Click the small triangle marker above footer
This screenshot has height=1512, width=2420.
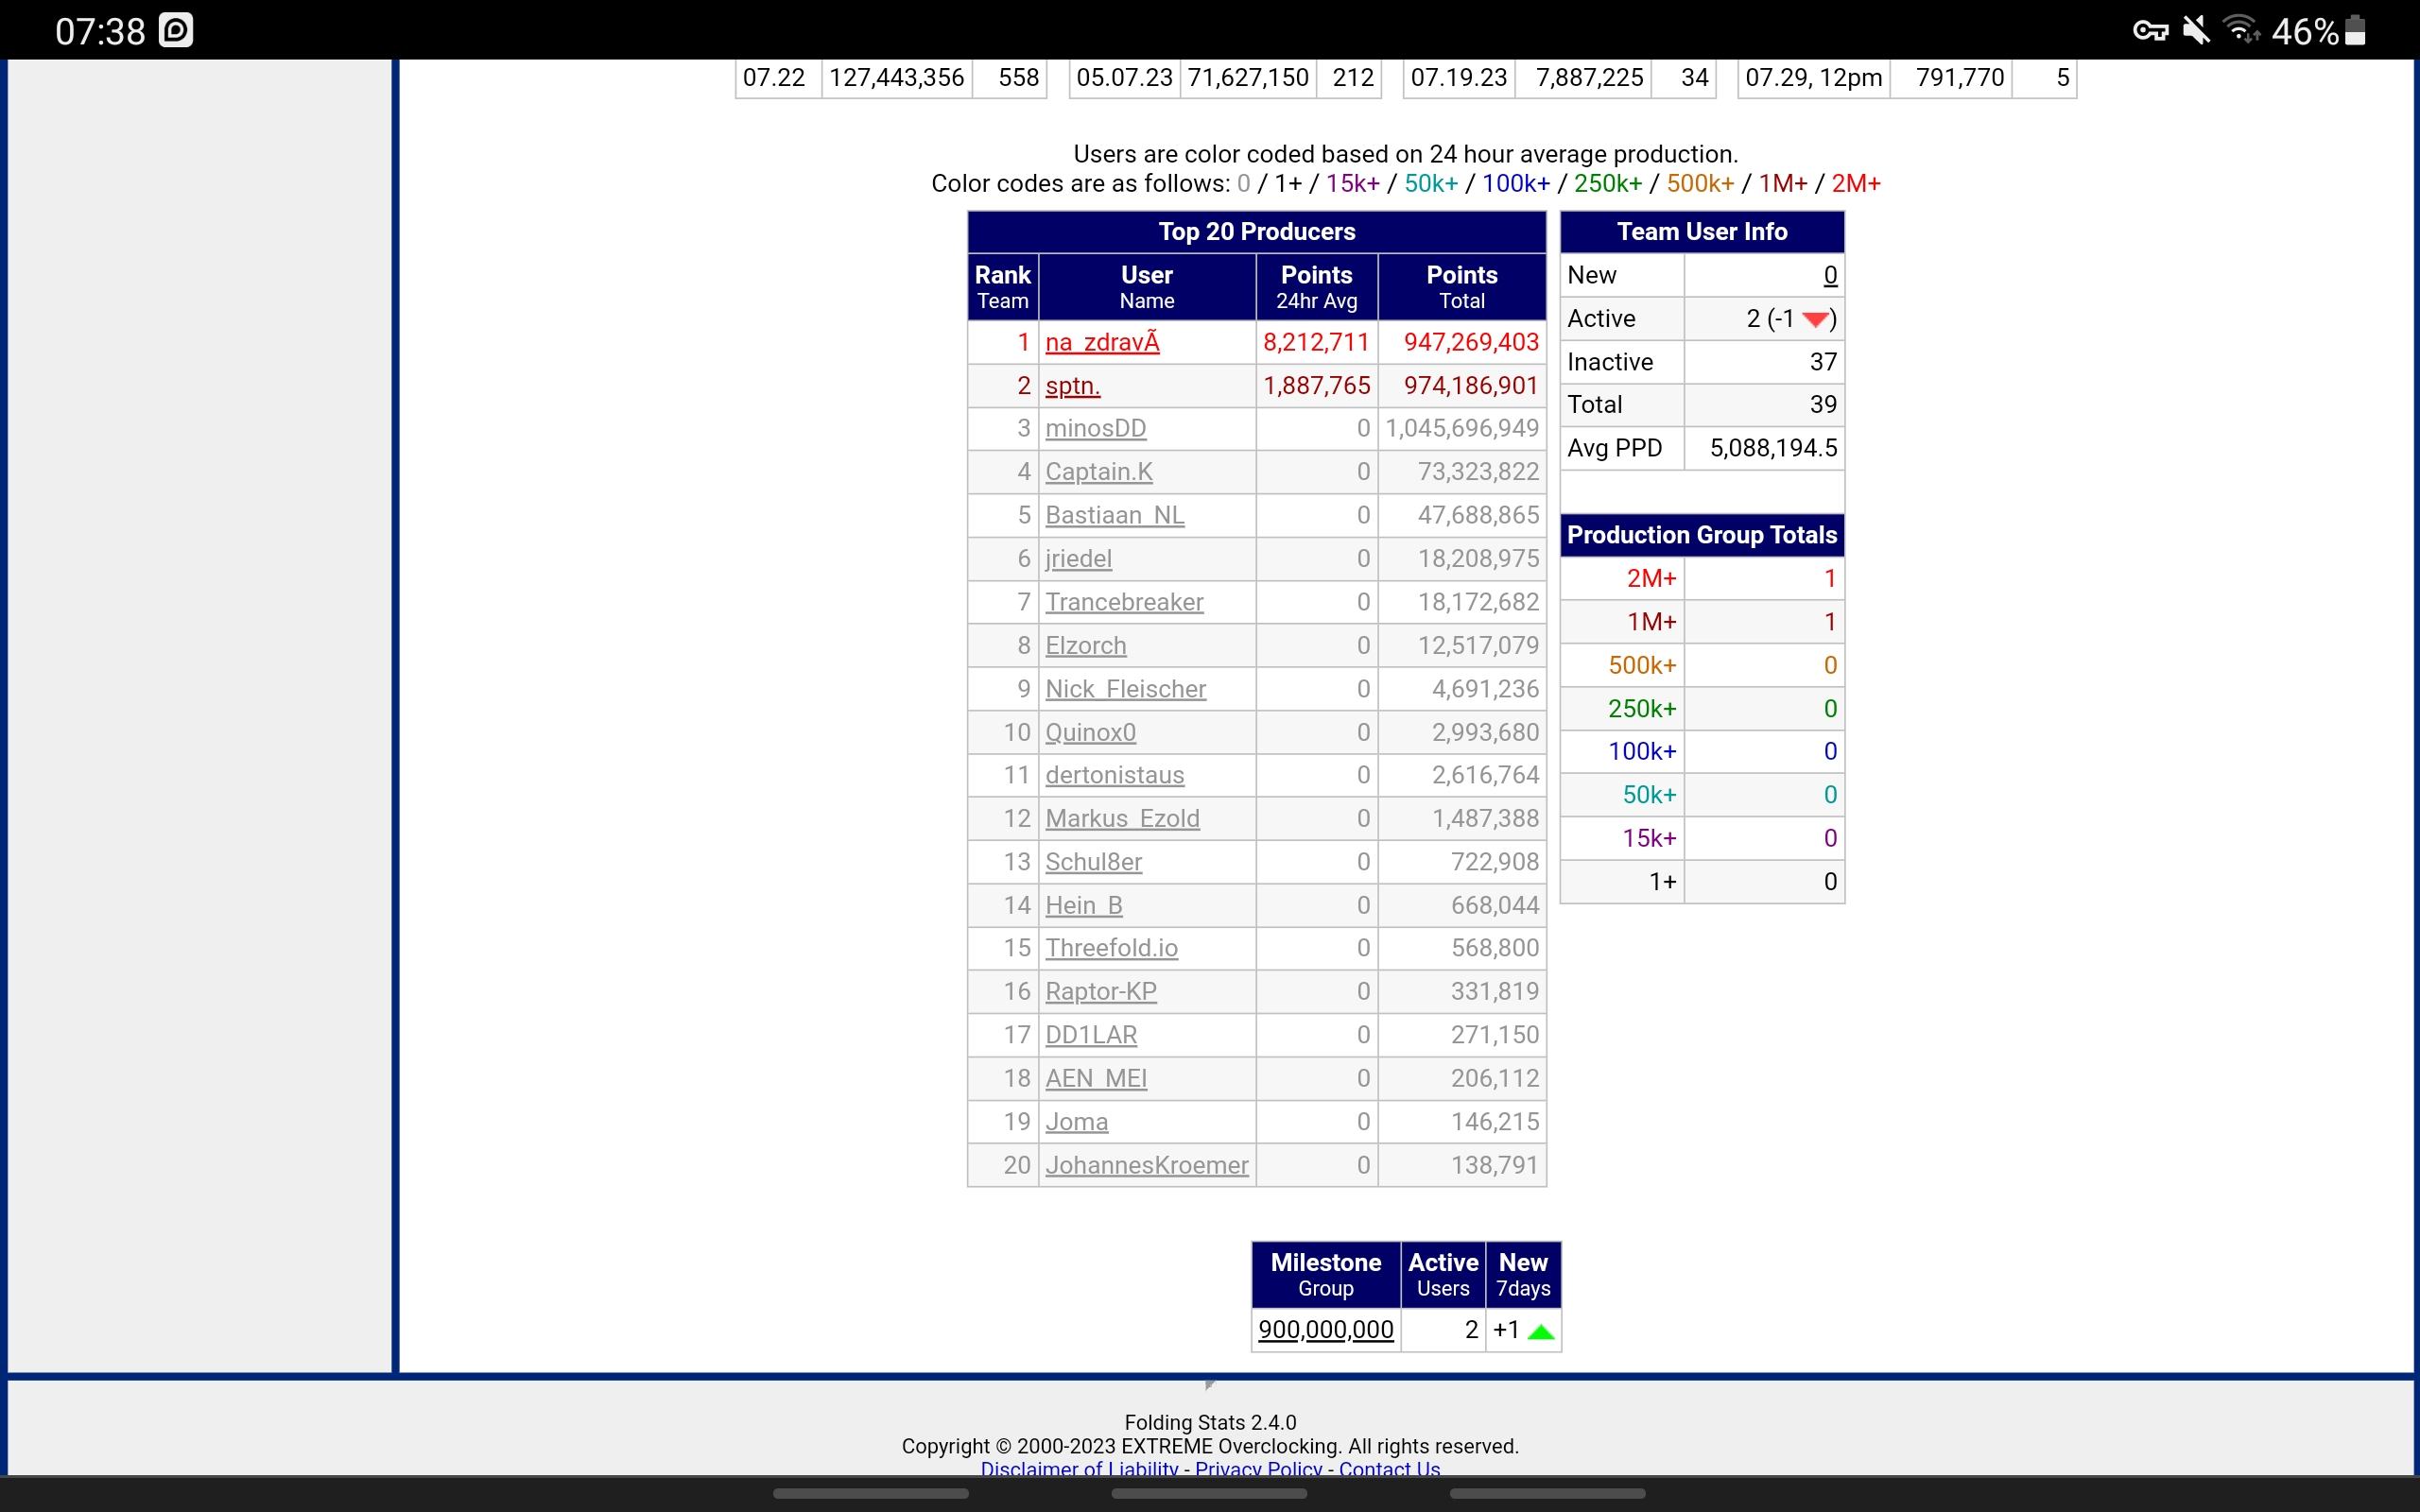1210,1385
